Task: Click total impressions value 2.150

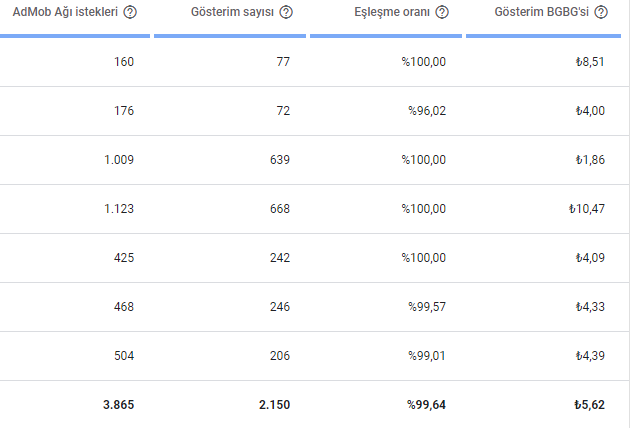Action: point(273,405)
